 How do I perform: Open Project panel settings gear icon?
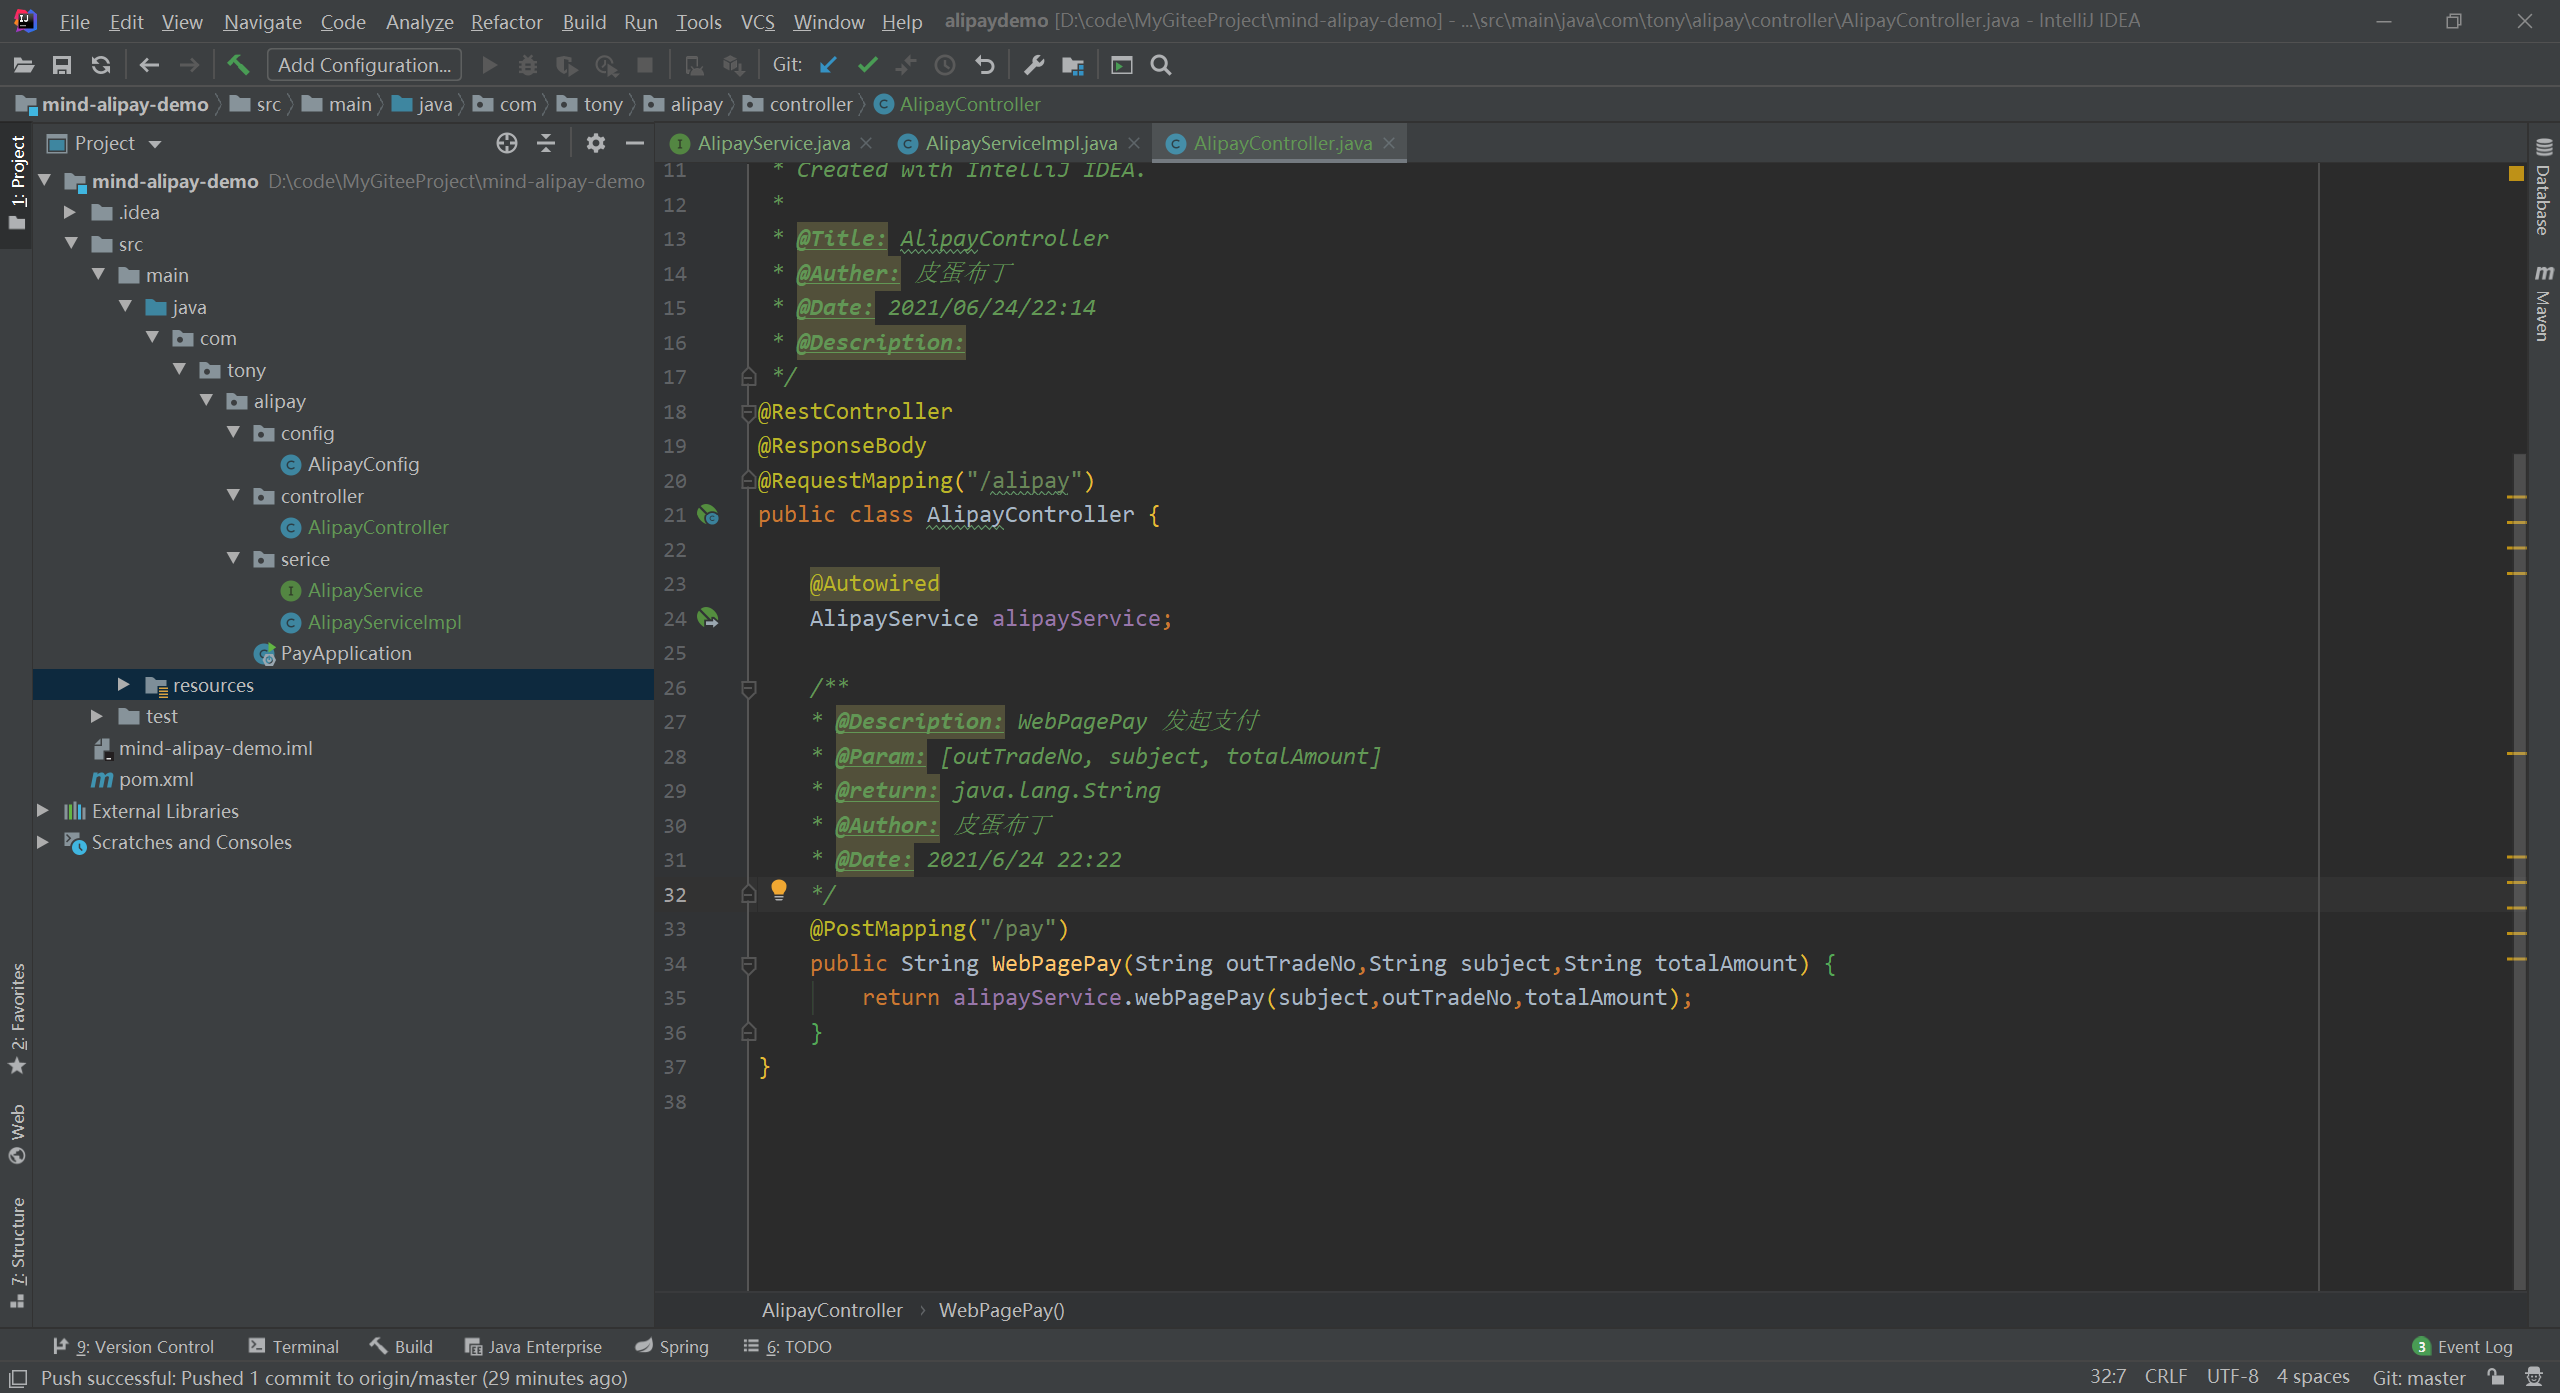[596, 143]
